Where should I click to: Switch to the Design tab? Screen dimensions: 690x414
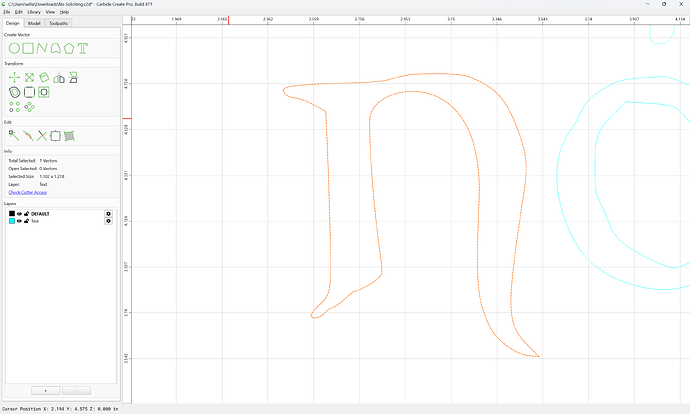(13, 23)
